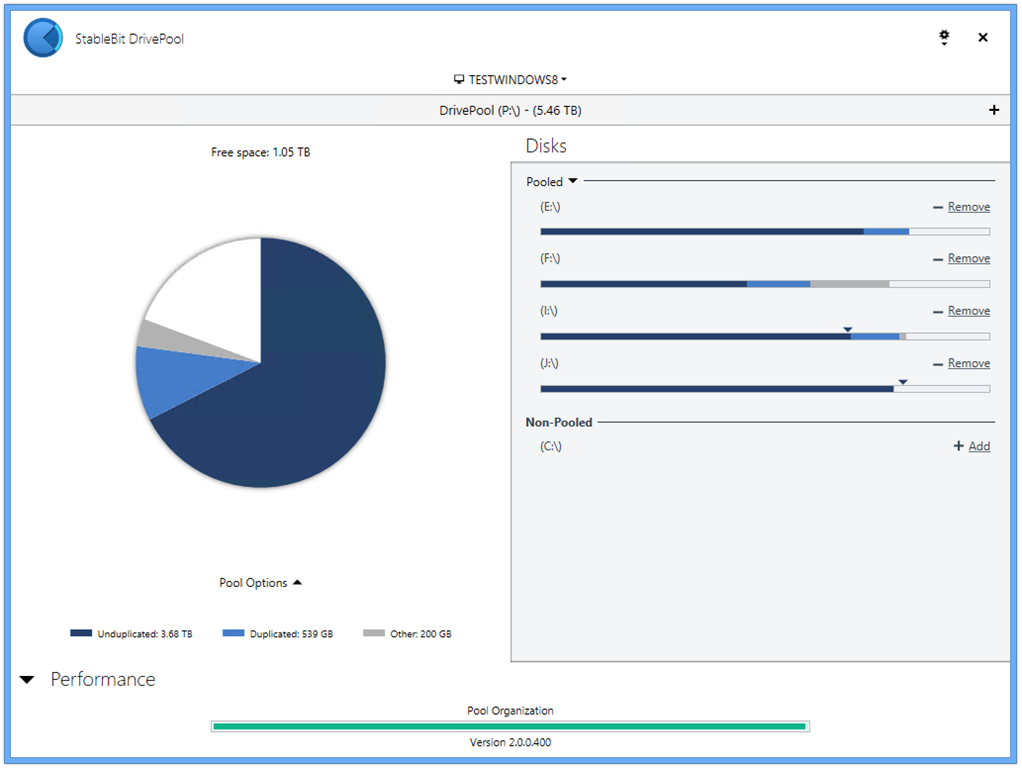Viewport: 1022px width, 768px height.
Task: Click the Other: 200 GB label
Action: pyautogui.click(x=420, y=634)
